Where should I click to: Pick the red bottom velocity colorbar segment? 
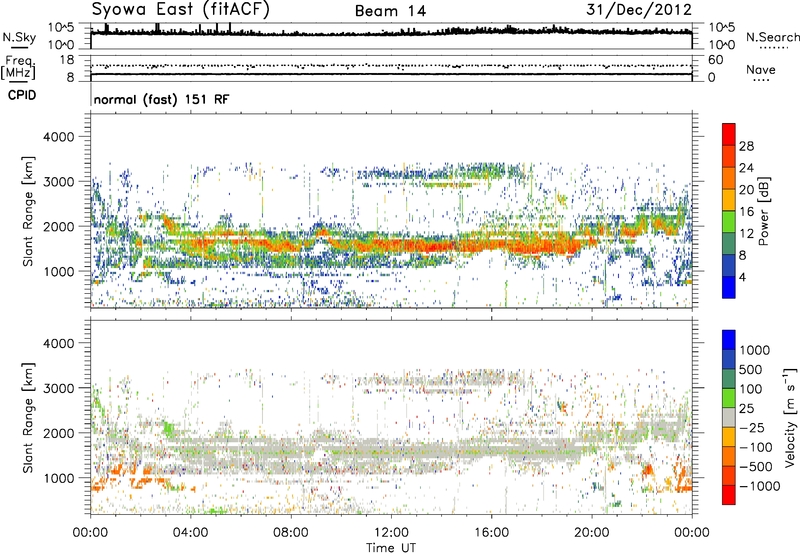click(x=729, y=495)
